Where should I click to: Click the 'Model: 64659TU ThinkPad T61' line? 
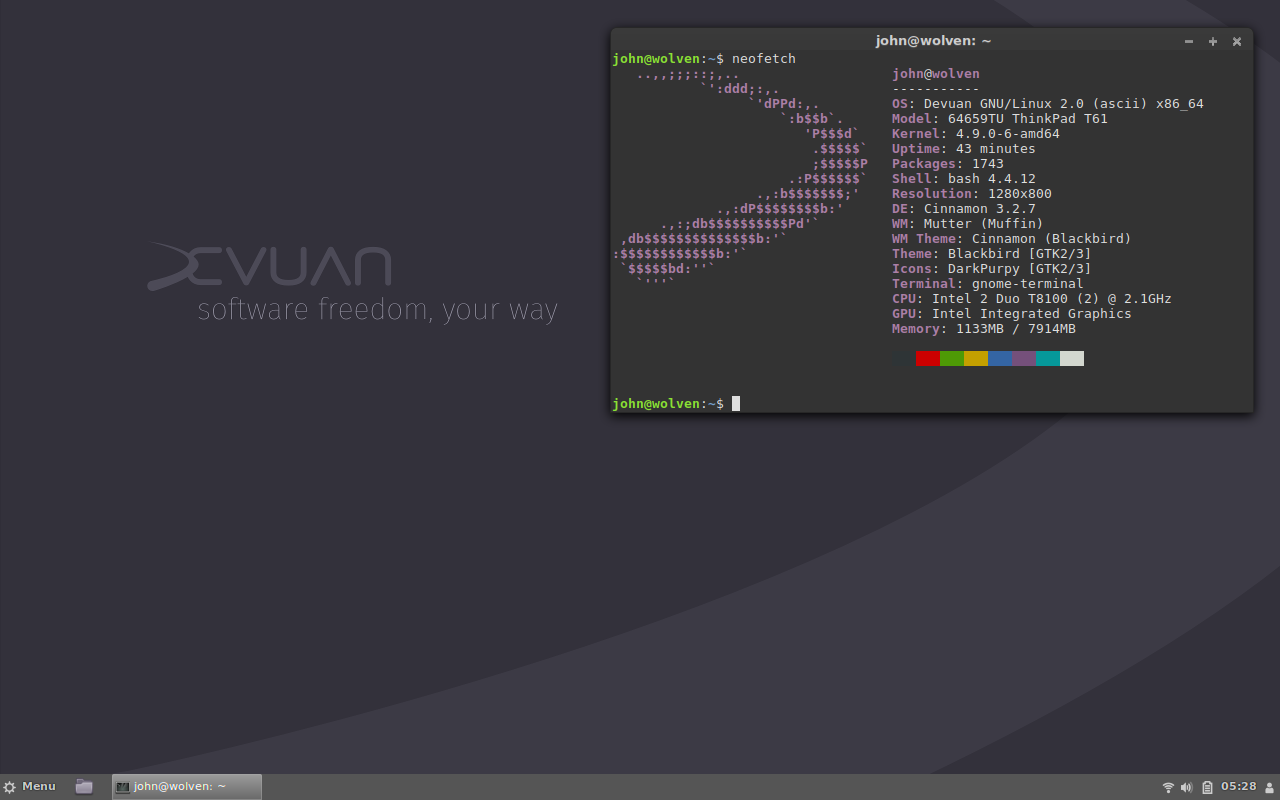click(1000, 119)
